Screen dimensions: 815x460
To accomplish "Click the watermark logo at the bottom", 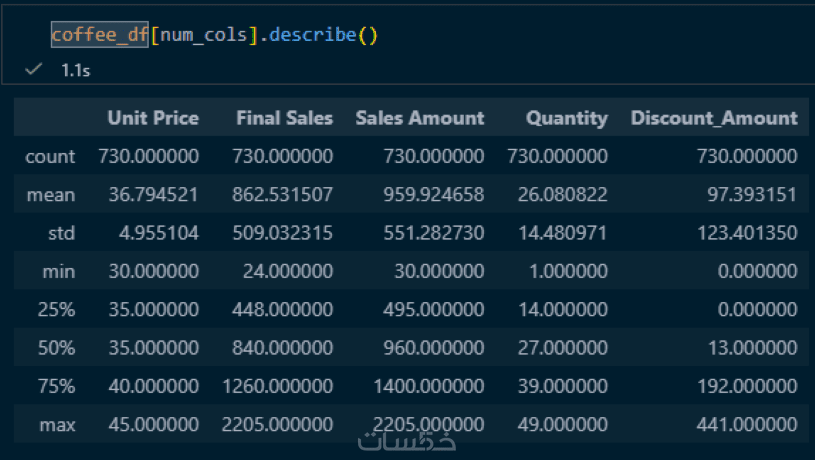I will click(407, 441).
